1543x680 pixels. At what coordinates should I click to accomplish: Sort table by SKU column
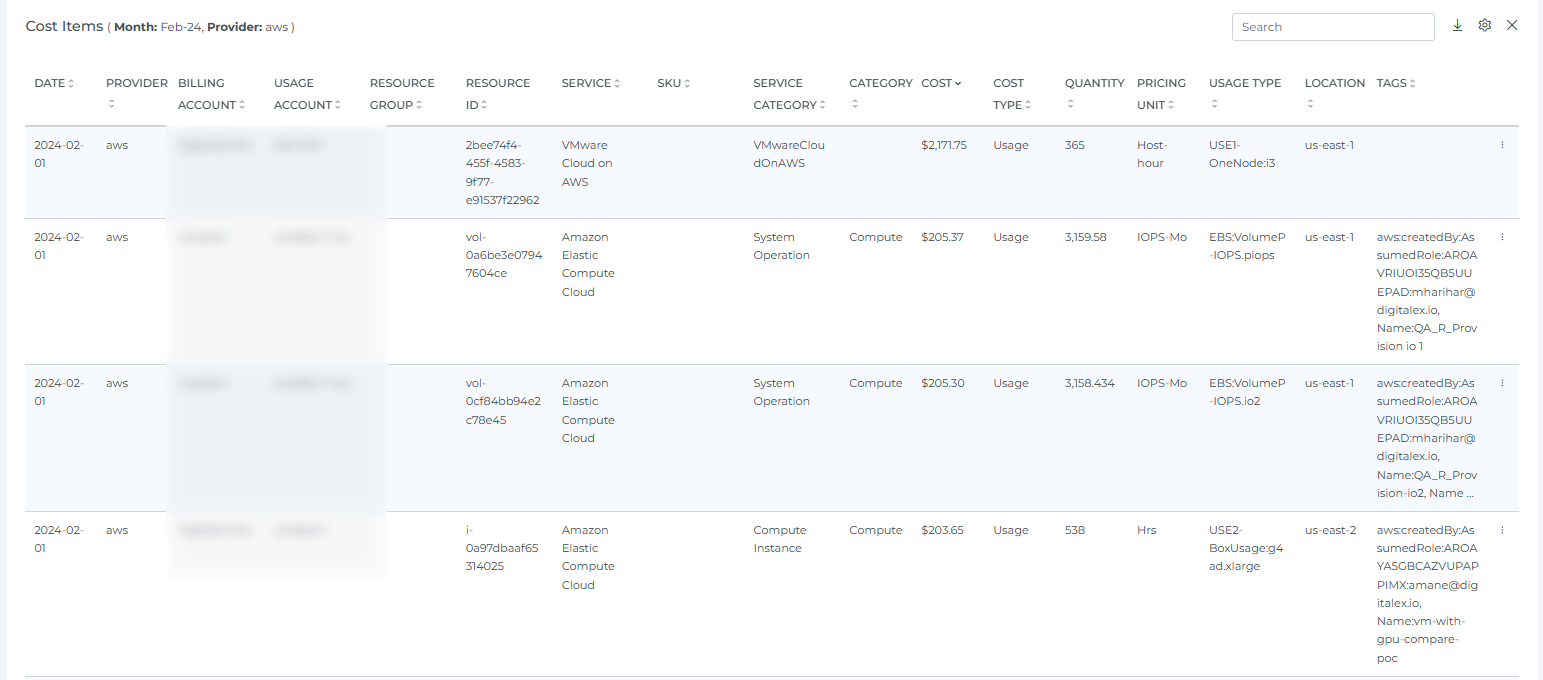pyautogui.click(x=687, y=84)
